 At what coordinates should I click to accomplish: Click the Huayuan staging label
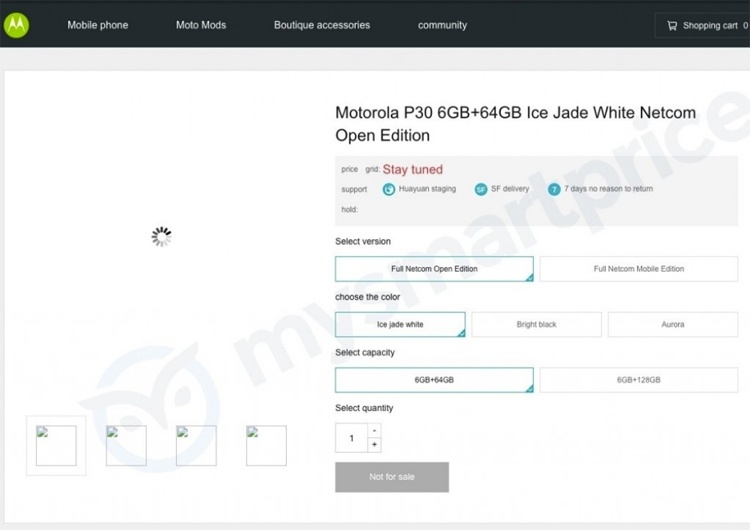427,189
